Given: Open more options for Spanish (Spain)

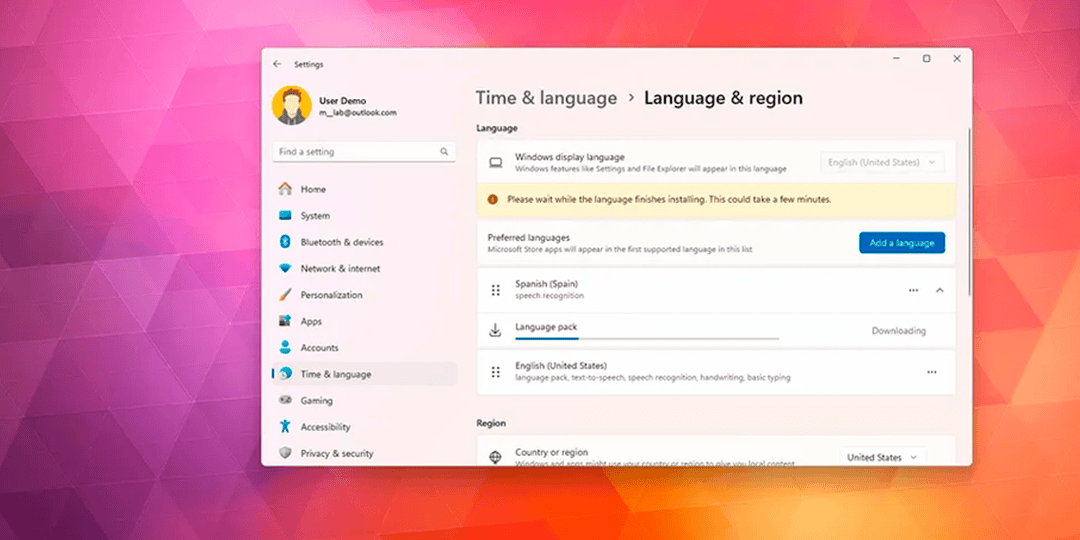Looking at the screenshot, I should (913, 290).
